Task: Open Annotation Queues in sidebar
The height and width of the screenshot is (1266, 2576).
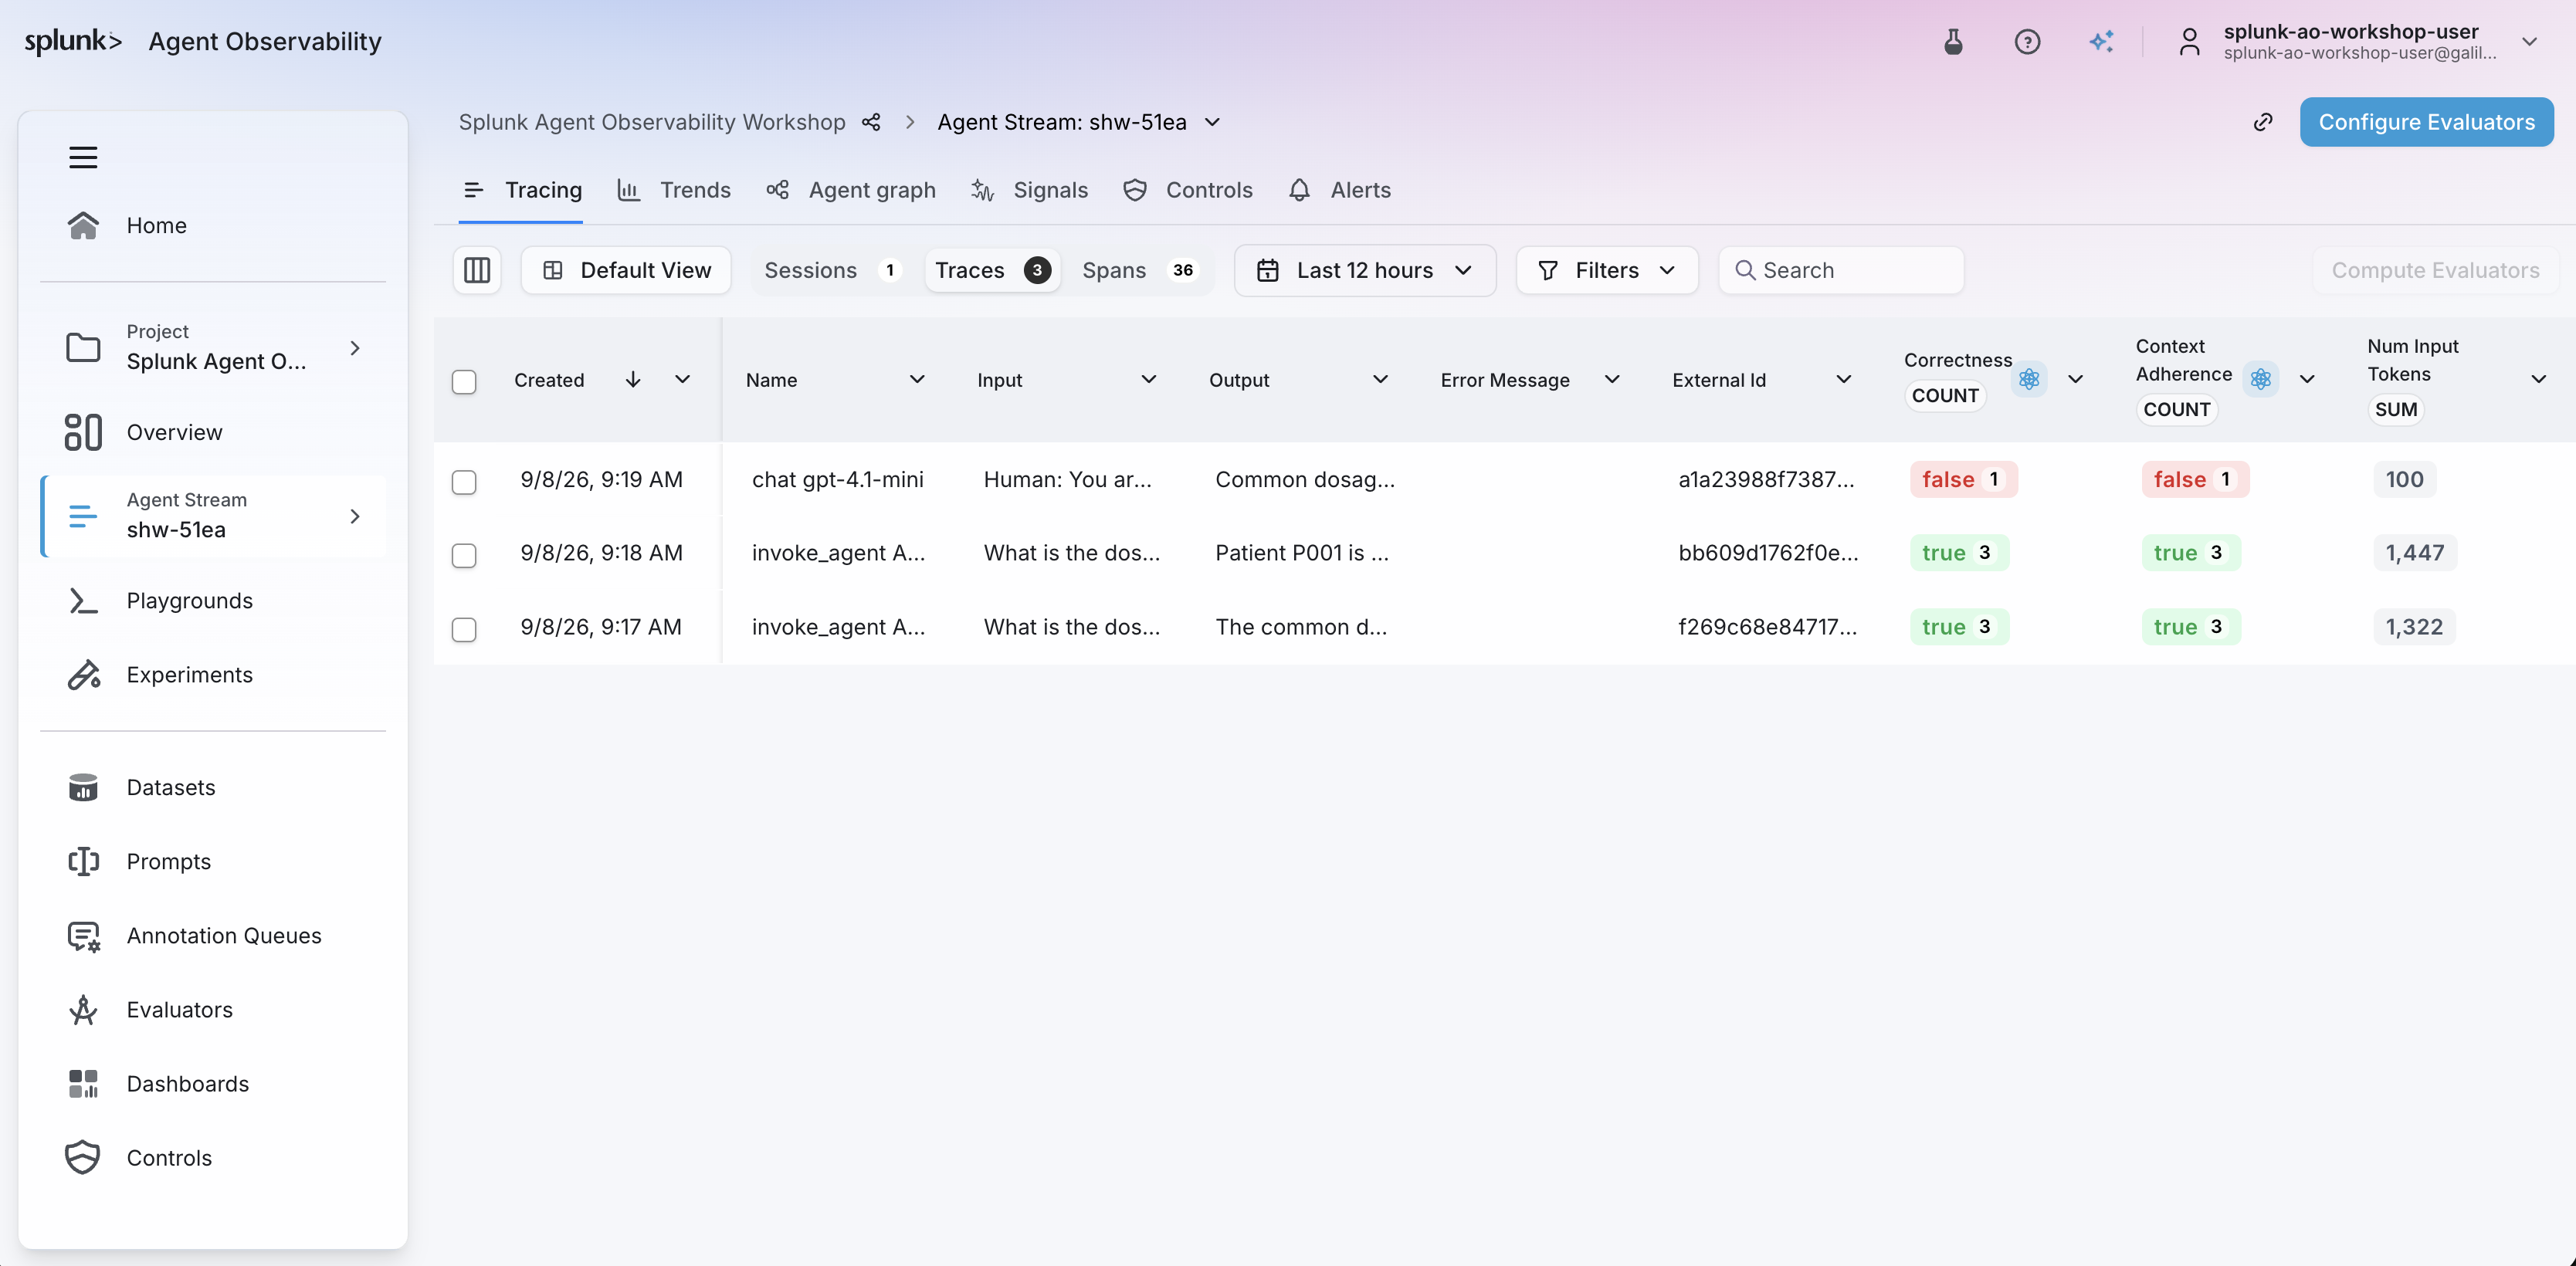Action: 213,935
